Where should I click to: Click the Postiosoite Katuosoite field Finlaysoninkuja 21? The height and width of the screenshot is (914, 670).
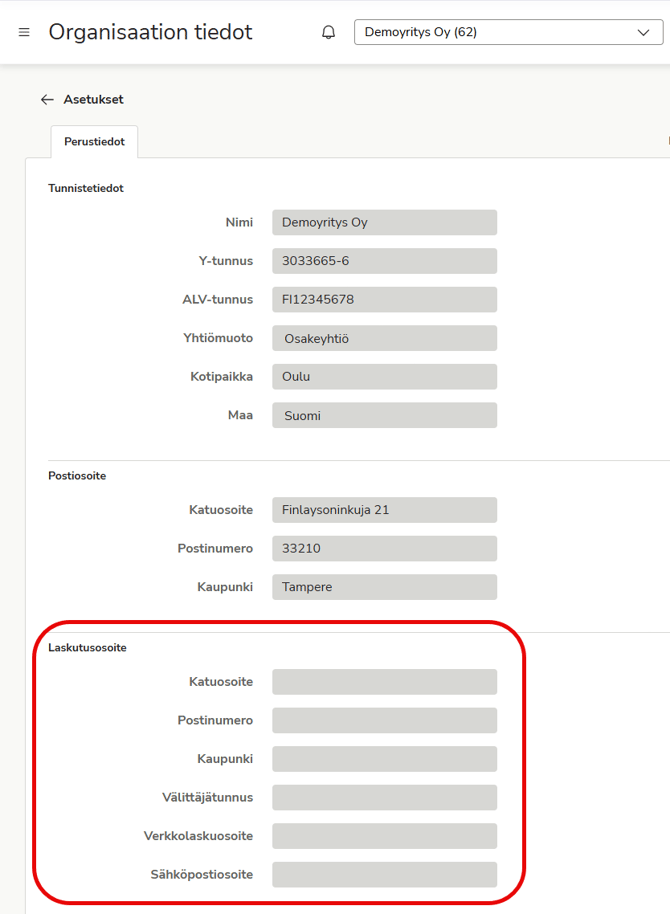tap(384, 510)
